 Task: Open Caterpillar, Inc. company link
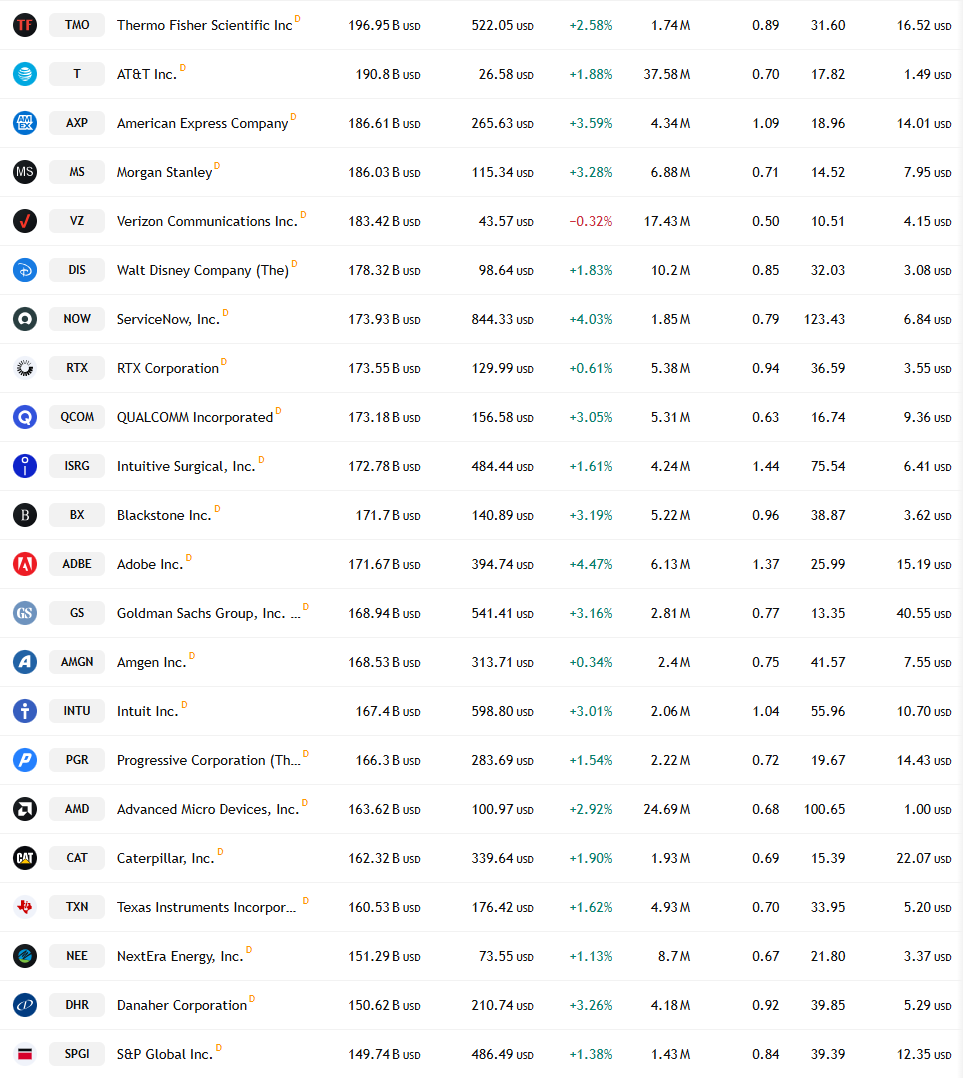click(x=166, y=858)
